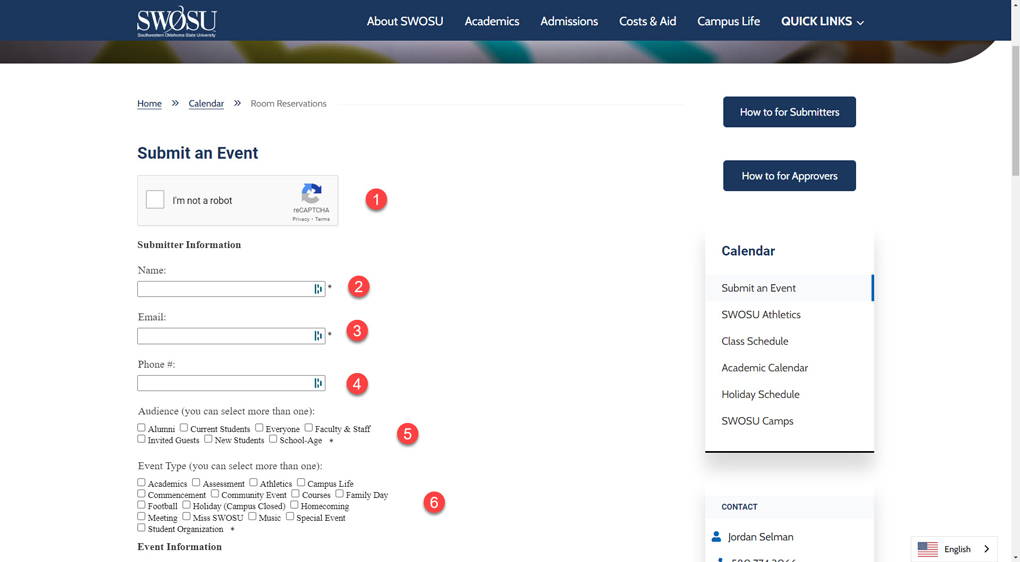Check the Homecoming checkbox
The height and width of the screenshot is (562, 1020).
coord(294,504)
